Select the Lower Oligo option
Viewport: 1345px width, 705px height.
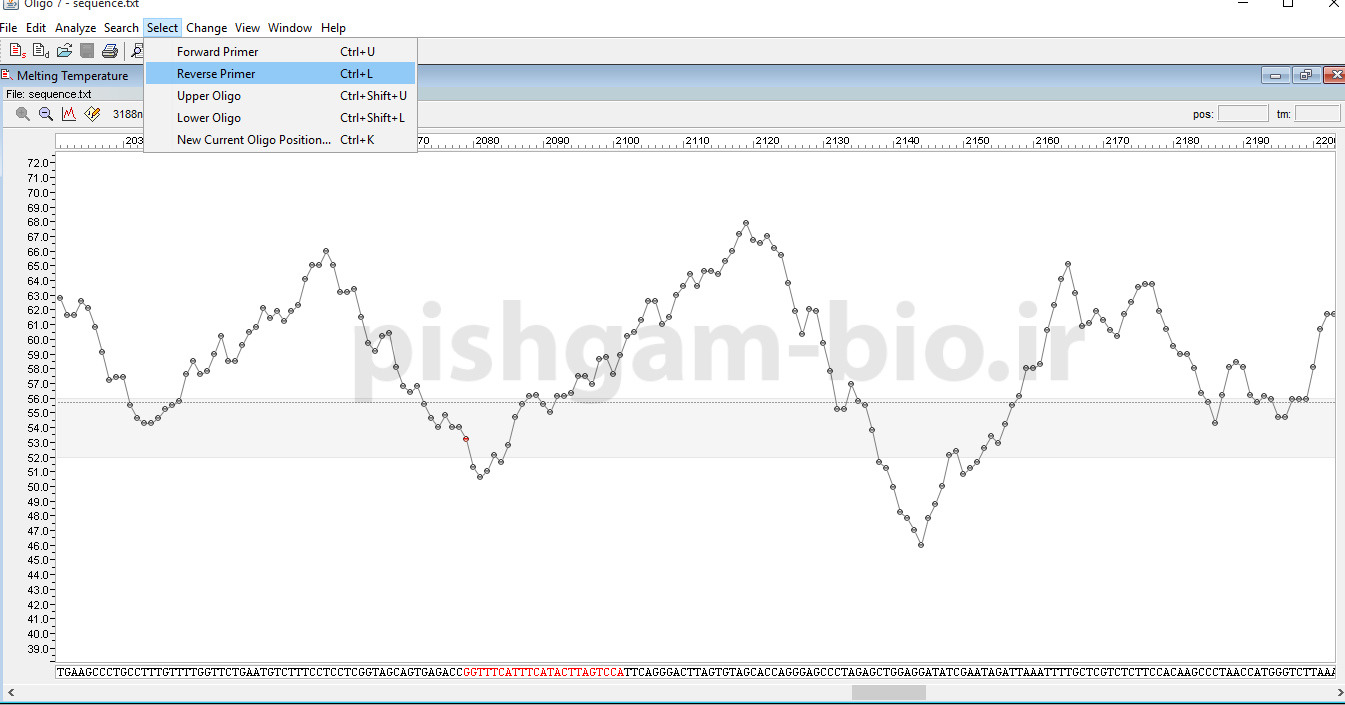pos(209,118)
